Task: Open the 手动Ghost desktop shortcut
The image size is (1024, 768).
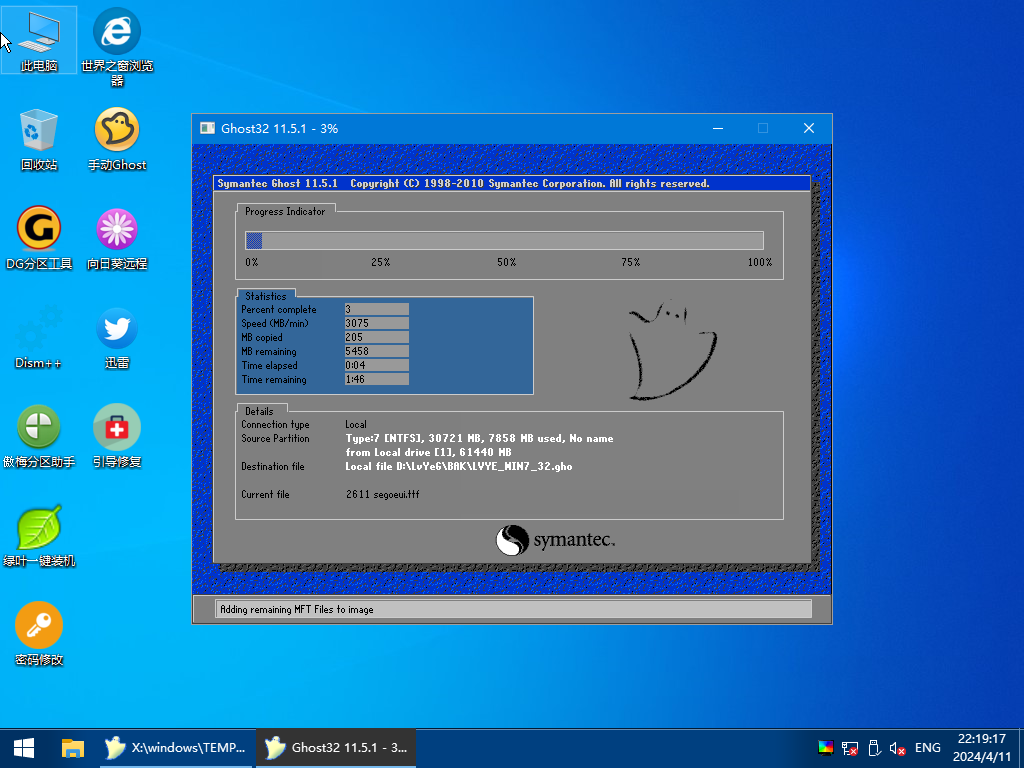Action: [x=117, y=140]
